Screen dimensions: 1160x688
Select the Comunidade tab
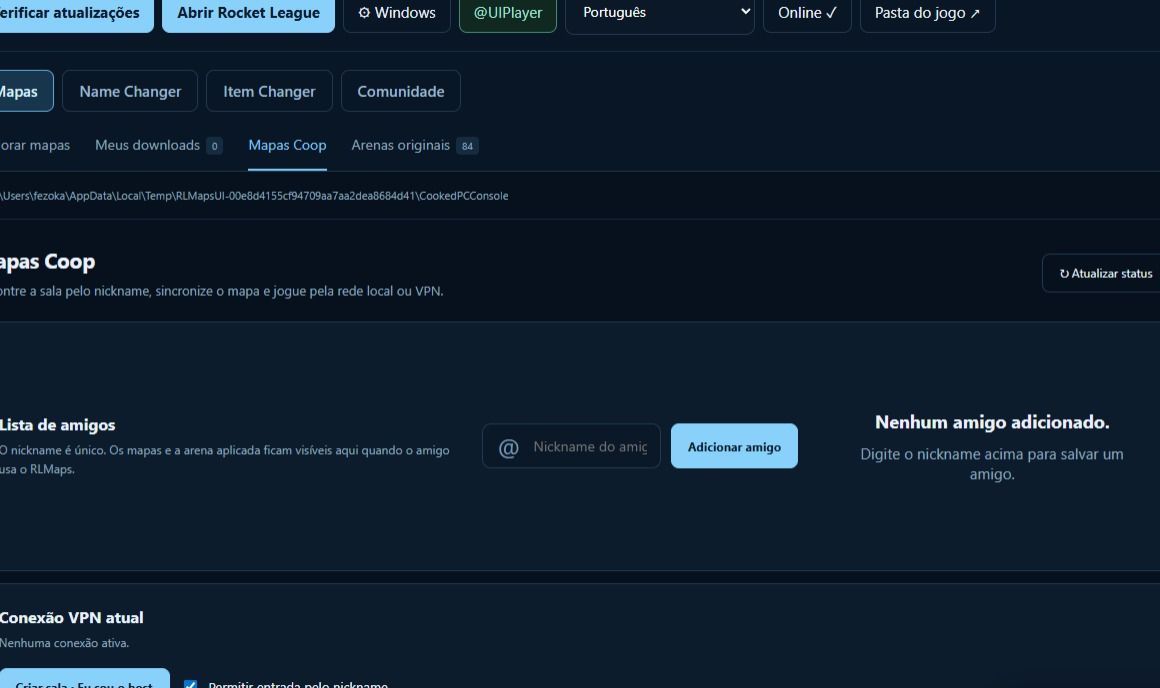point(401,91)
